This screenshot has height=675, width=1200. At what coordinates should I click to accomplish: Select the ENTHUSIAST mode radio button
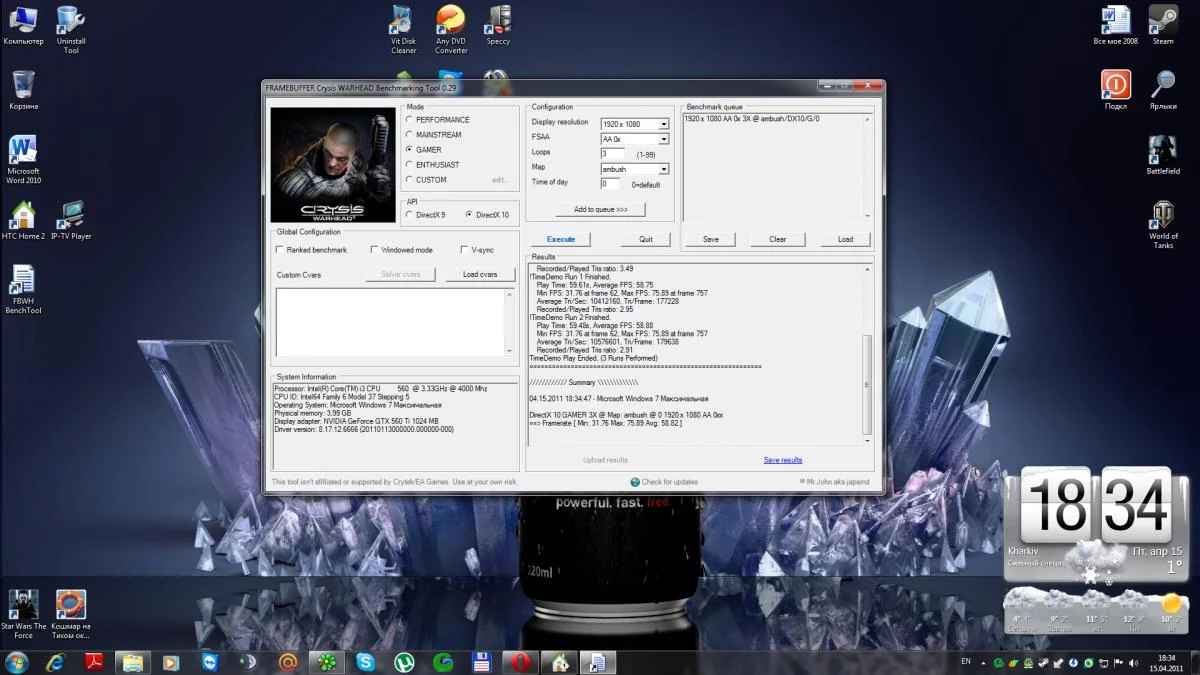coord(409,165)
